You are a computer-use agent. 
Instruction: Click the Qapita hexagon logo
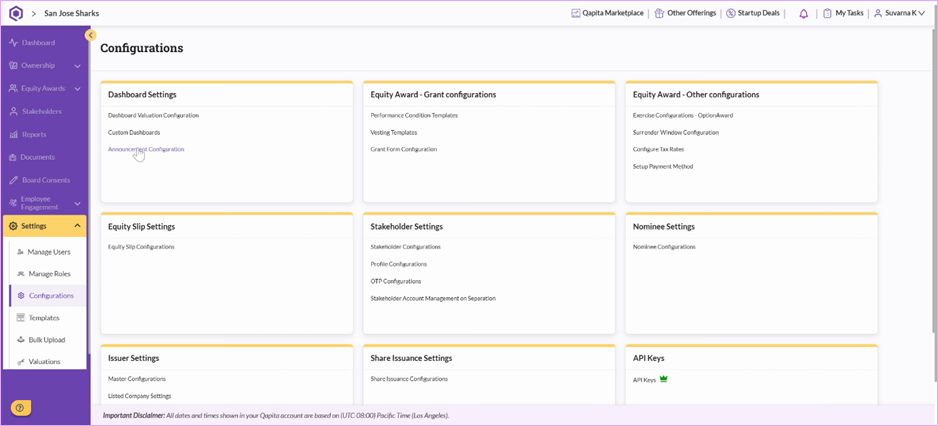[x=16, y=13]
